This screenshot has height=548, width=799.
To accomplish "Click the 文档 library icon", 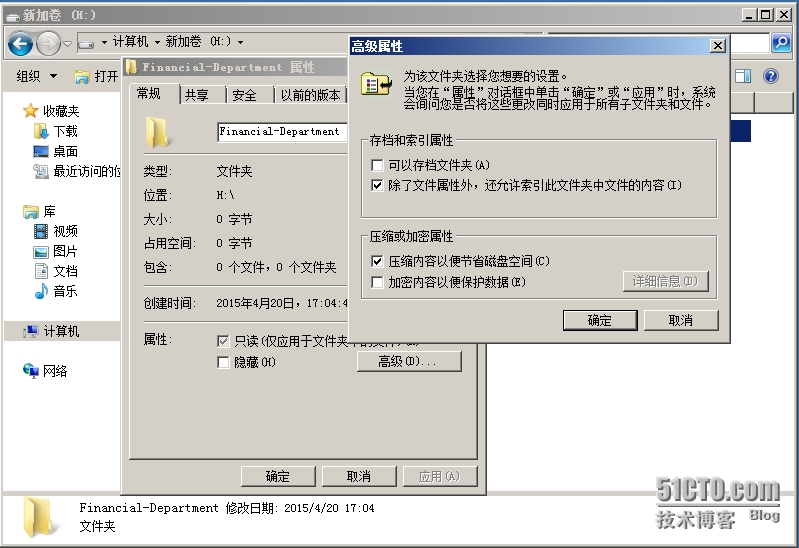I will [41, 271].
